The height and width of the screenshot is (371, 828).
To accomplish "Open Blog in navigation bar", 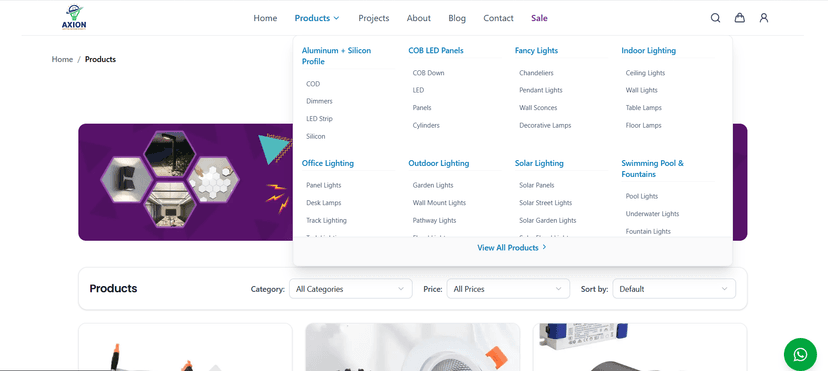I will tap(457, 18).
